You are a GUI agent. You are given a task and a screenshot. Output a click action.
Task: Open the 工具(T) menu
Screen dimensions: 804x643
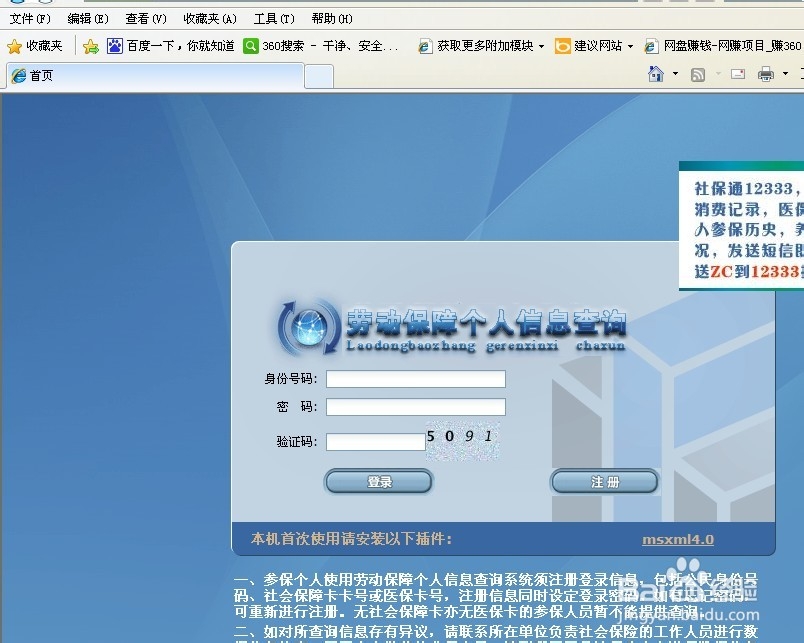274,19
